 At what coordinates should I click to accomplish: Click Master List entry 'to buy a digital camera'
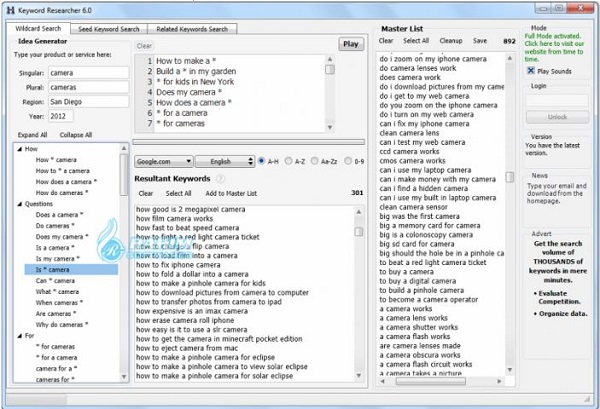[418, 281]
